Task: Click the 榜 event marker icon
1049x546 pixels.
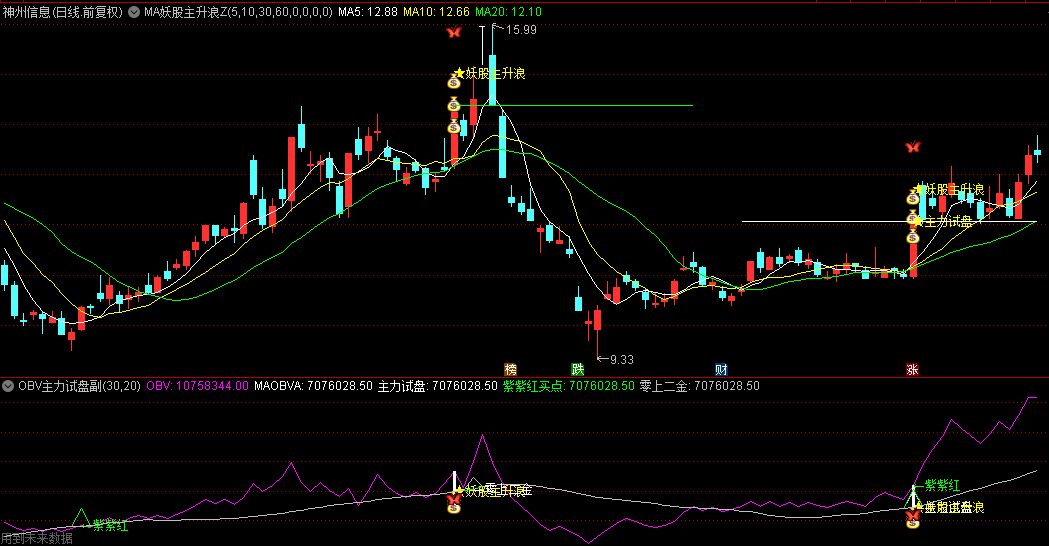Action: tap(510, 369)
